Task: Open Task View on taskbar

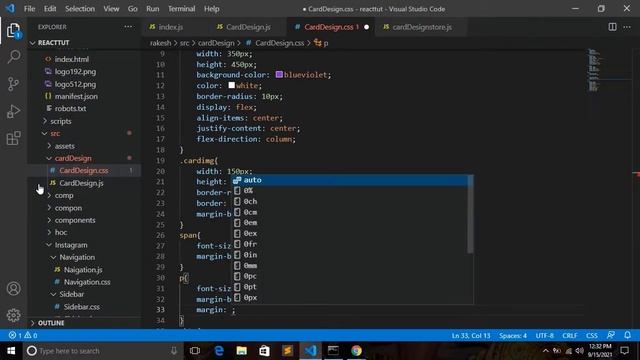Action: click(195, 351)
